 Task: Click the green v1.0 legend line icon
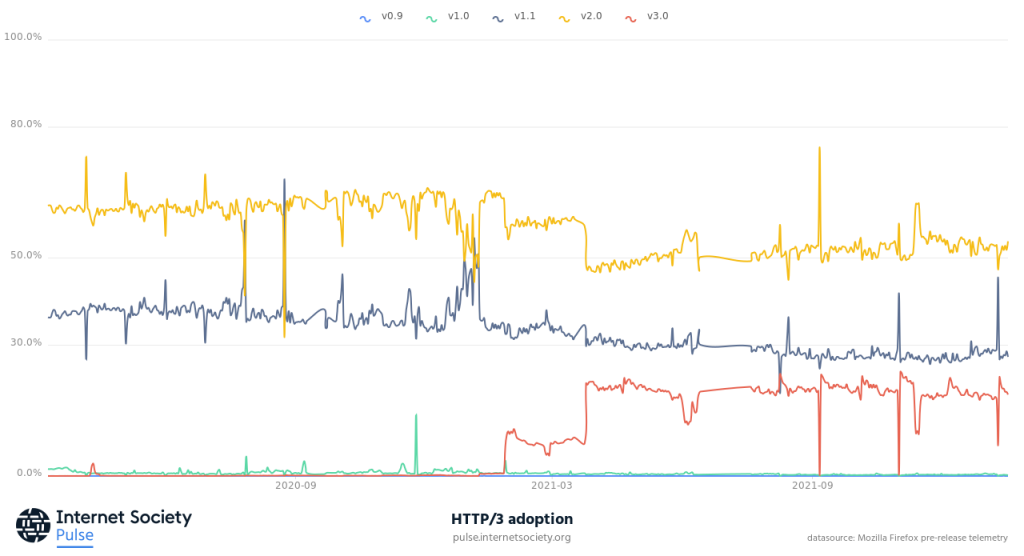coord(432,17)
